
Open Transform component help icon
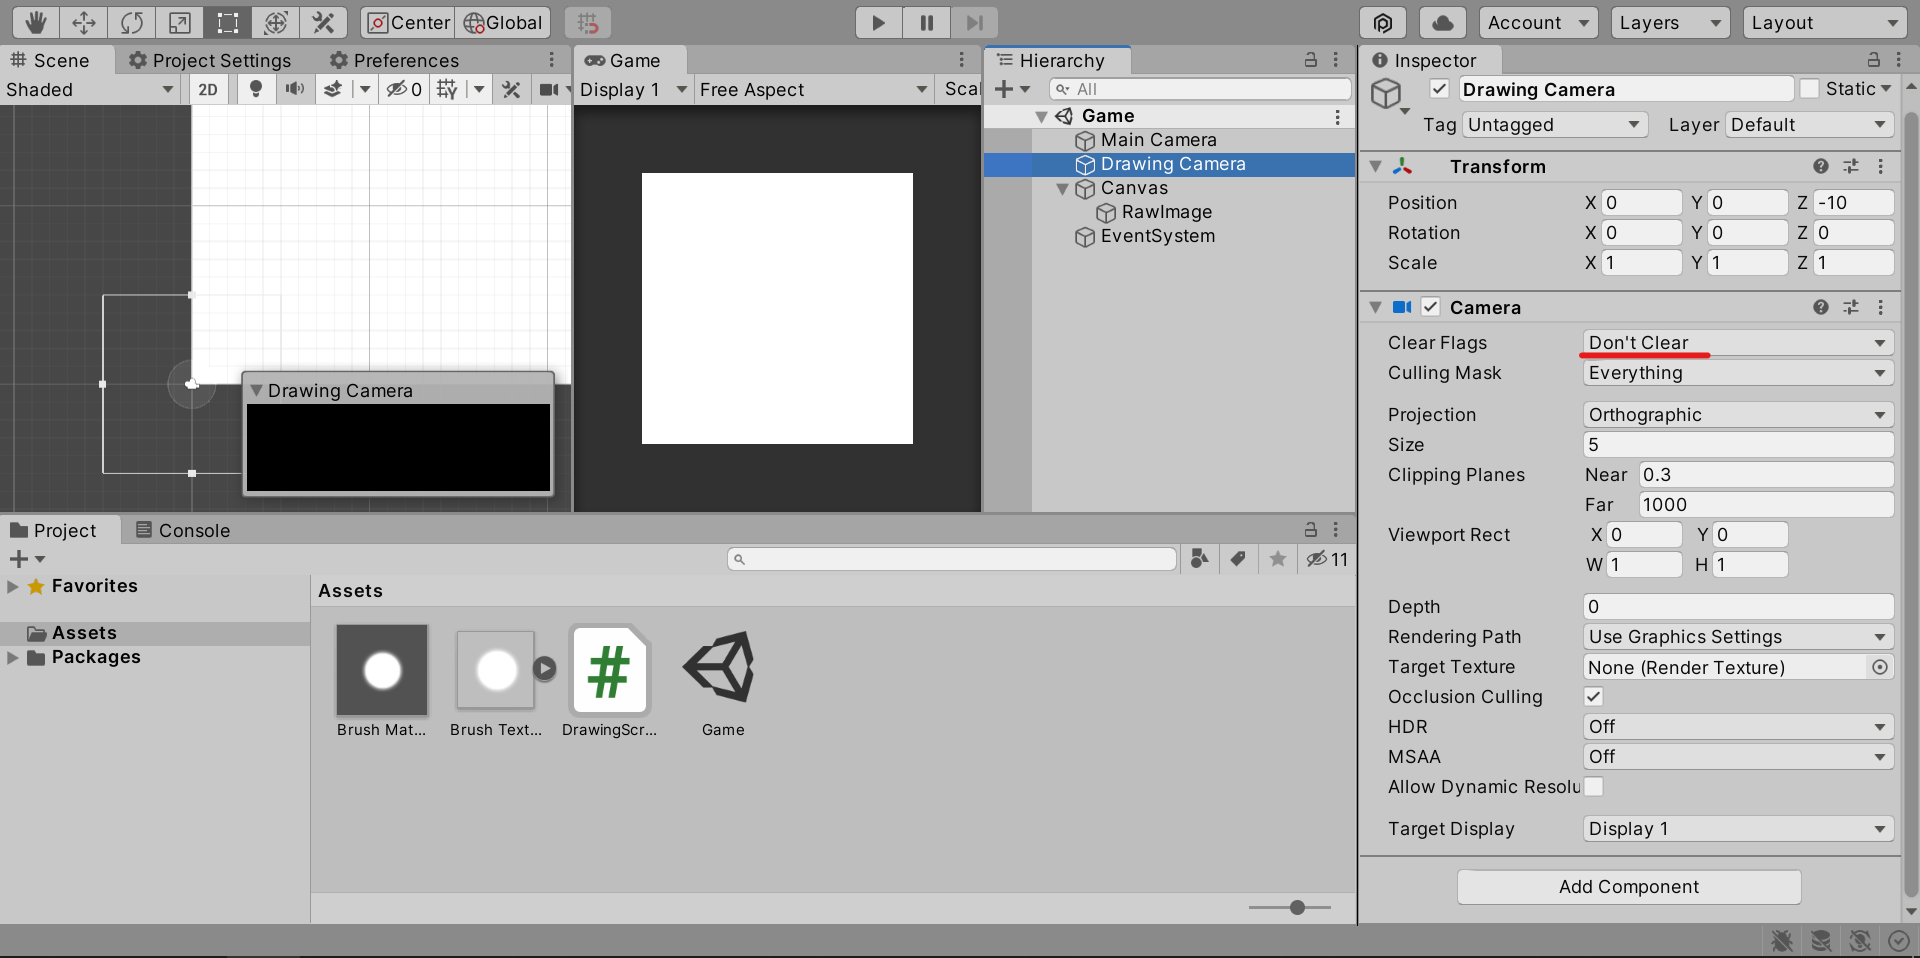click(x=1821, y=166)
